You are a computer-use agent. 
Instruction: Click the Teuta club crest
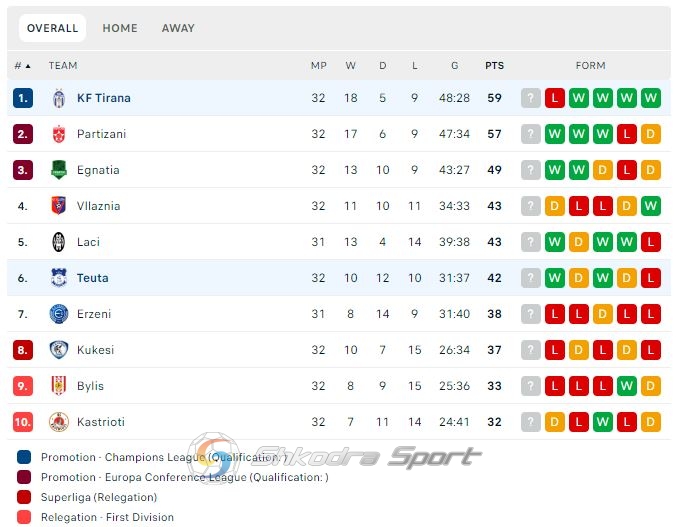[x=59, y=278]
